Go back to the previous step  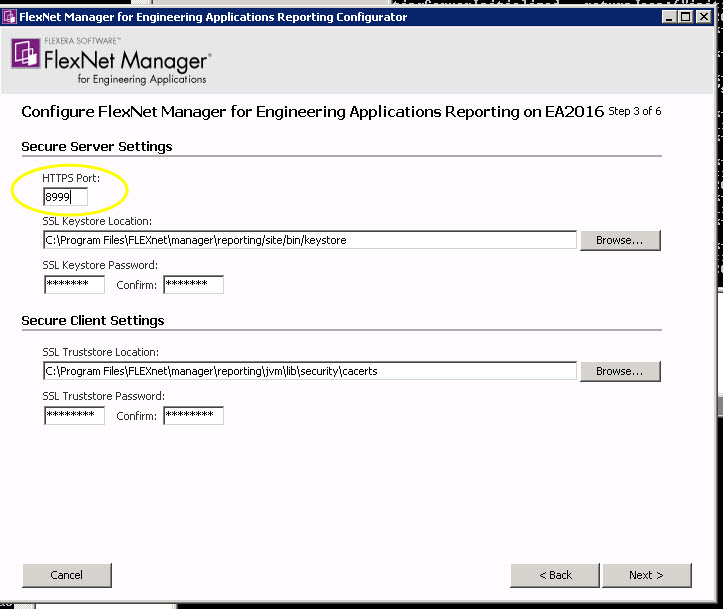click(555, 575)
